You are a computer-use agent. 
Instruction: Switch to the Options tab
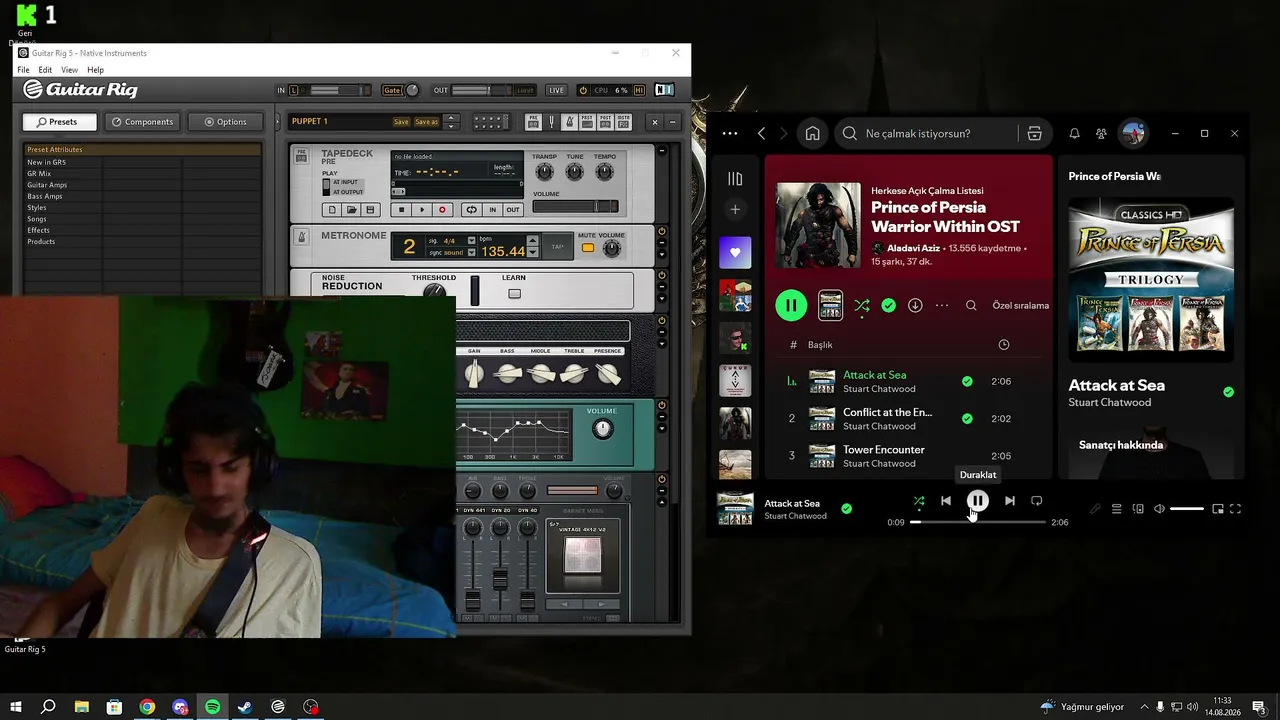225,122
